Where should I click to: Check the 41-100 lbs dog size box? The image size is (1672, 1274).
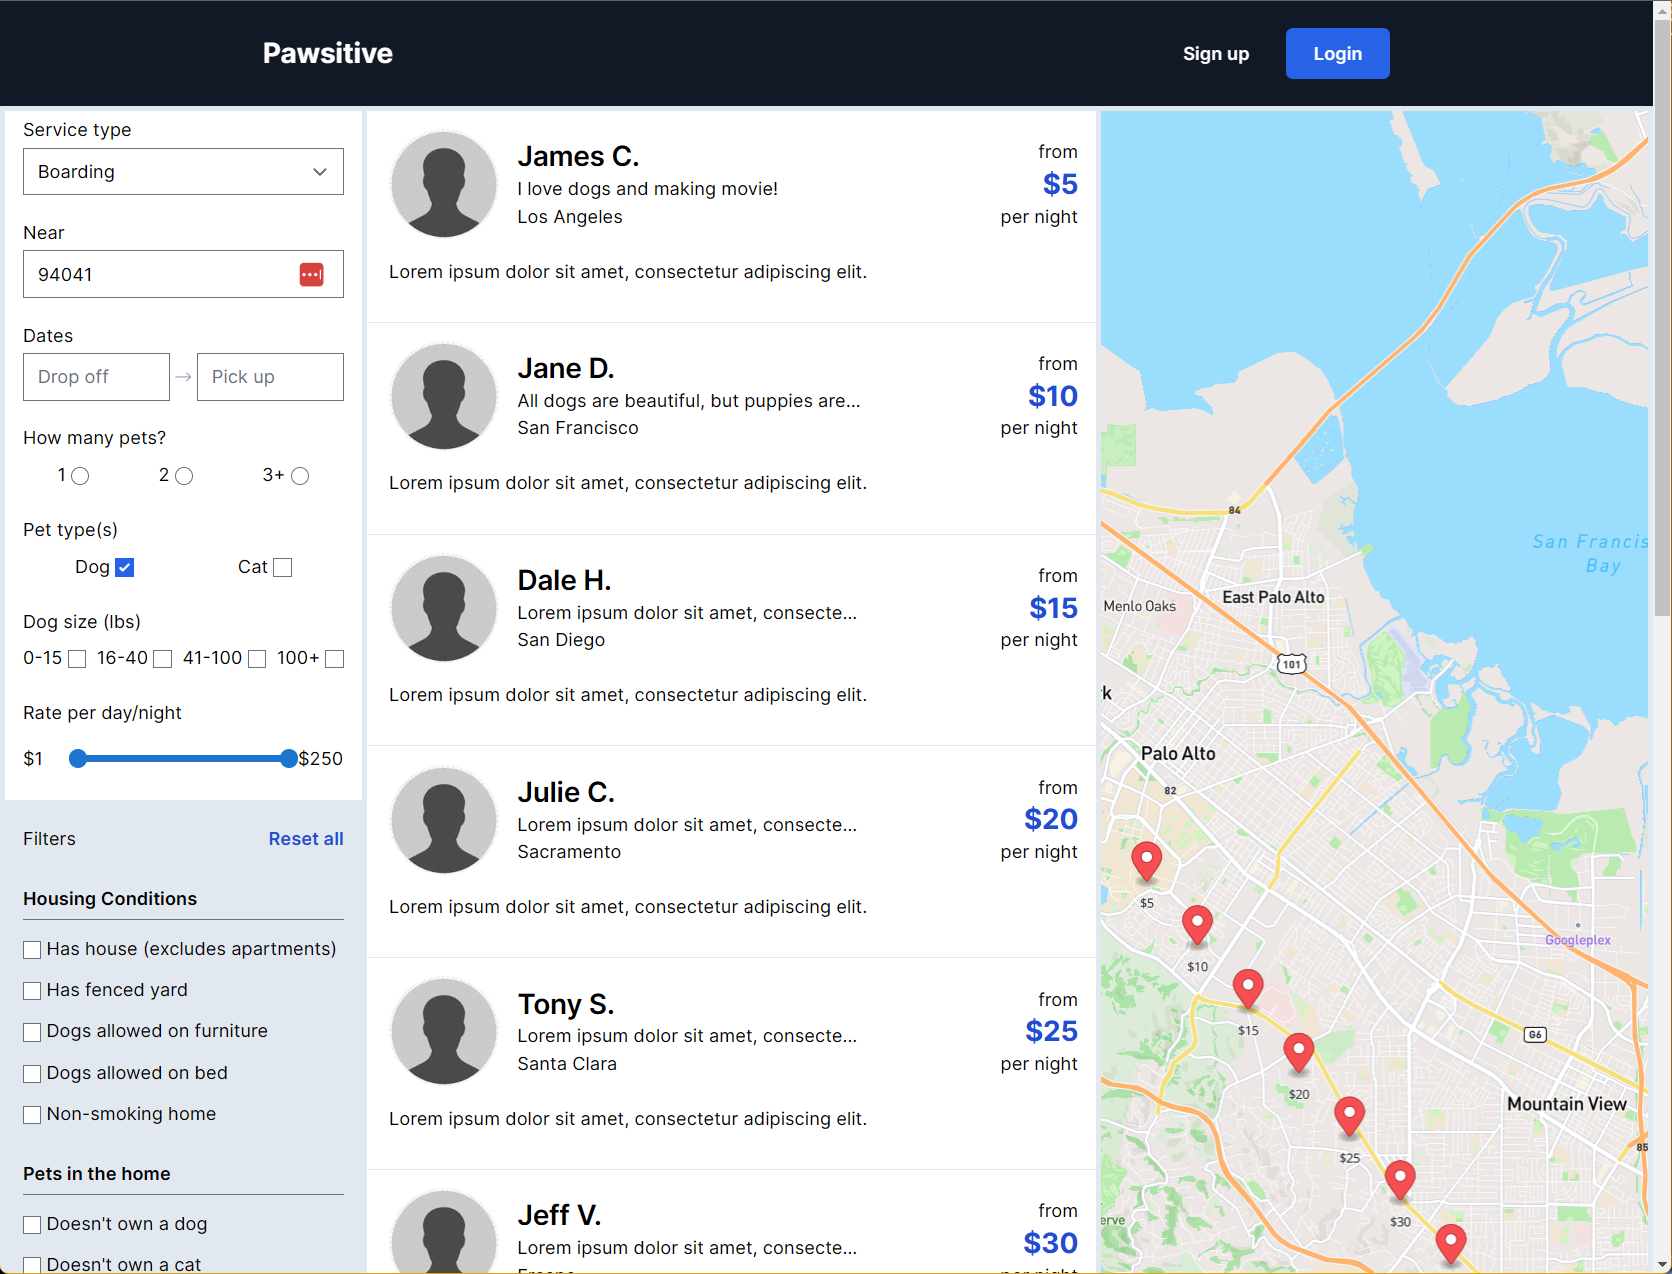coord(257,659)
